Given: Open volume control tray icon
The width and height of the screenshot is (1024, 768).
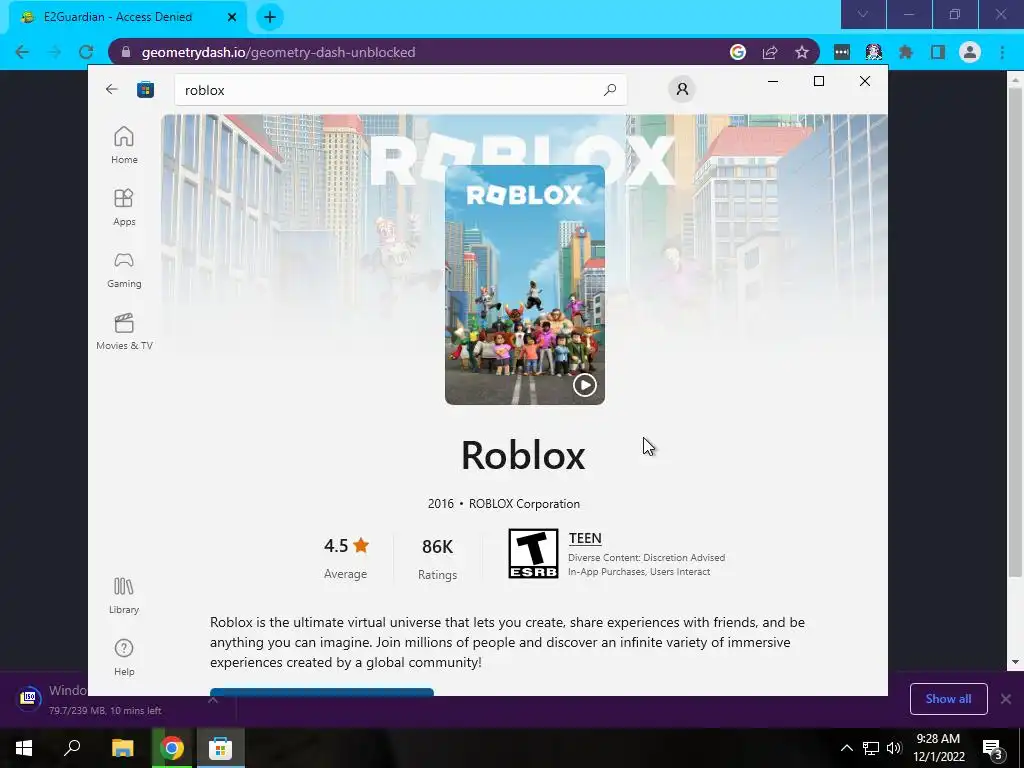Looking at the screenshot, I should (x=894, y=748).
